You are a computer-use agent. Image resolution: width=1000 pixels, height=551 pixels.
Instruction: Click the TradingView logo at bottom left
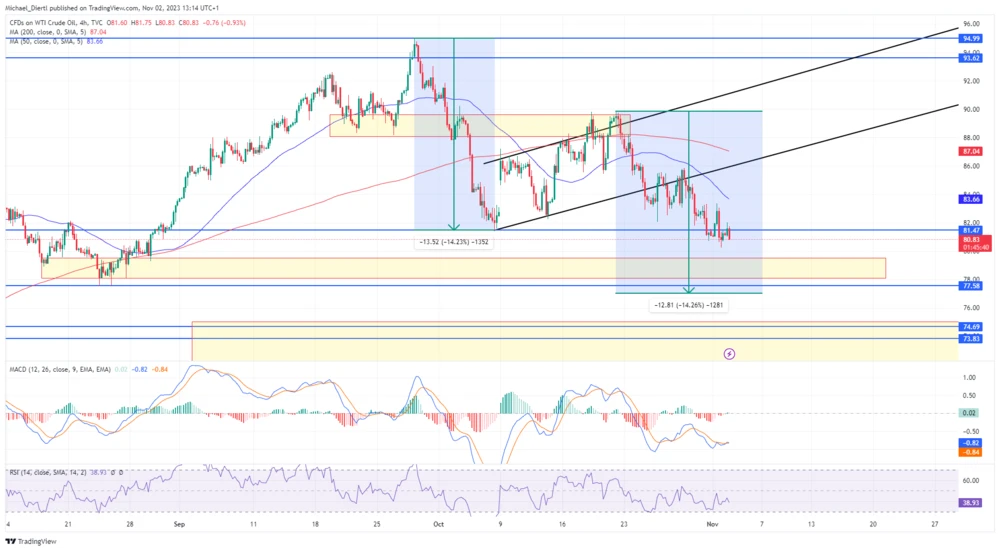tap(31, 541)
